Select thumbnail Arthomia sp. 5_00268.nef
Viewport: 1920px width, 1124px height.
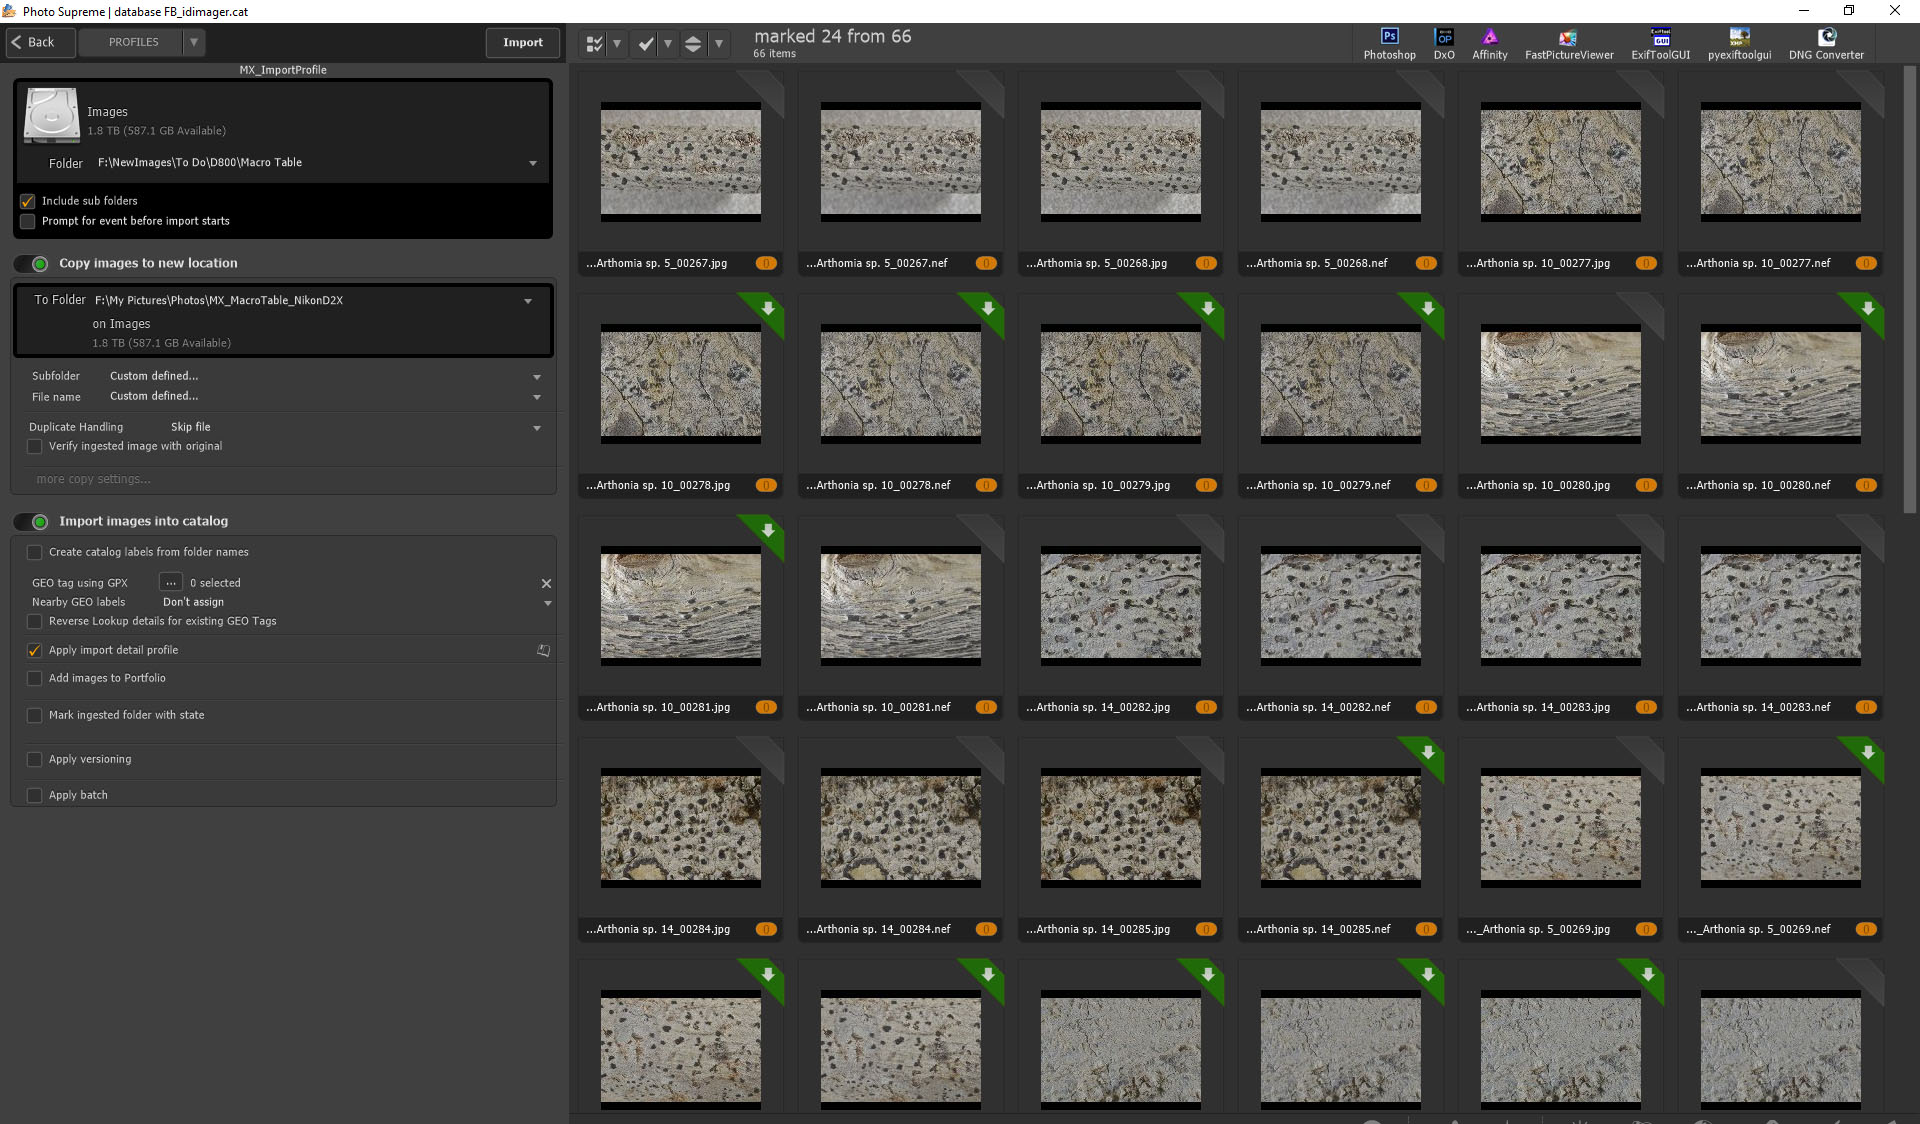[x=1340, y=161]
